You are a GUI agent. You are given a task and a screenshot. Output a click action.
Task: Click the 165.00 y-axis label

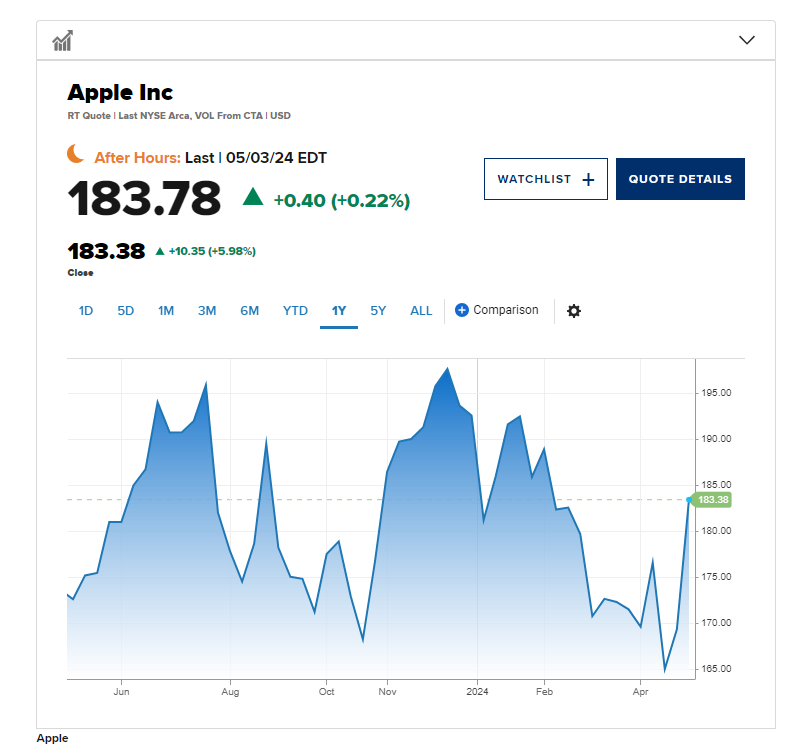tap(716, 669)
